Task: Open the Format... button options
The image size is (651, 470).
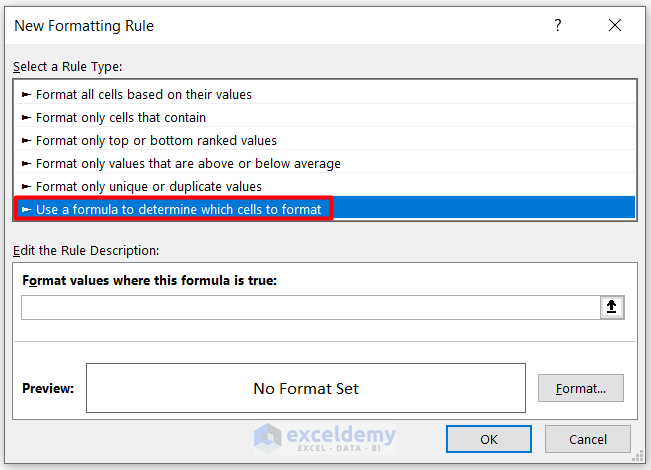Action: [580, 388]
